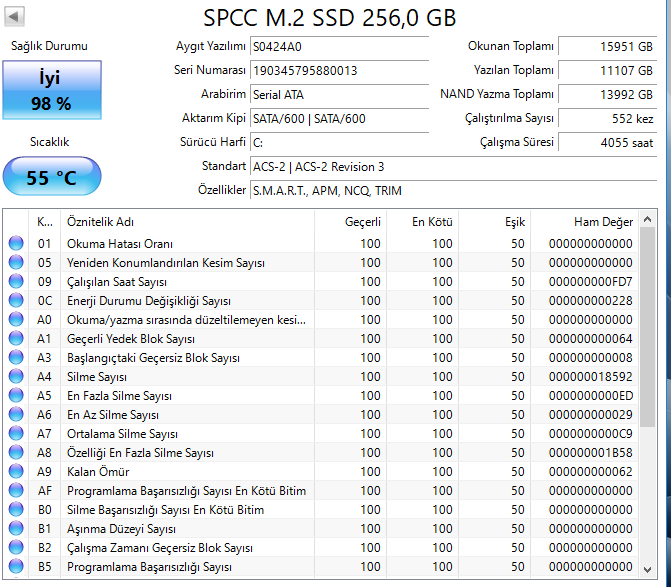Click the back arrow for previous disk
Screen dimensions: 671x587
[14, 17]
